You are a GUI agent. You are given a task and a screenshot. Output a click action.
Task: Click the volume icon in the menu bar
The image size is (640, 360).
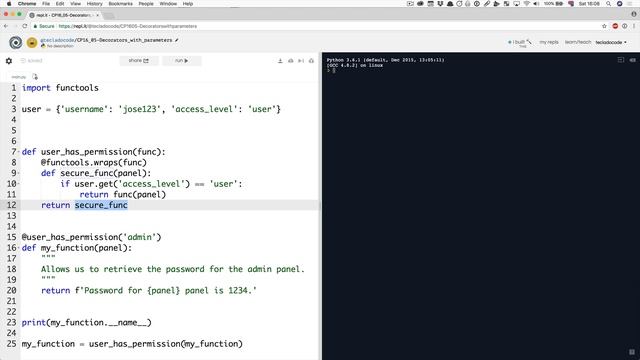click(536, 4)
